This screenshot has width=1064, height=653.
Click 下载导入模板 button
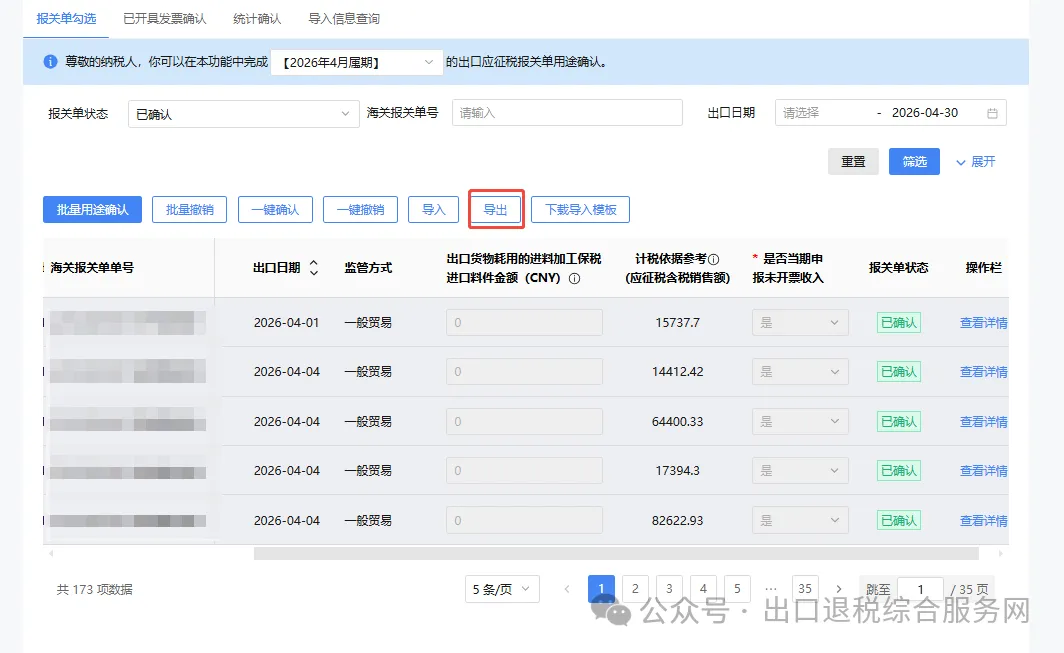click(x=580, y=210)
